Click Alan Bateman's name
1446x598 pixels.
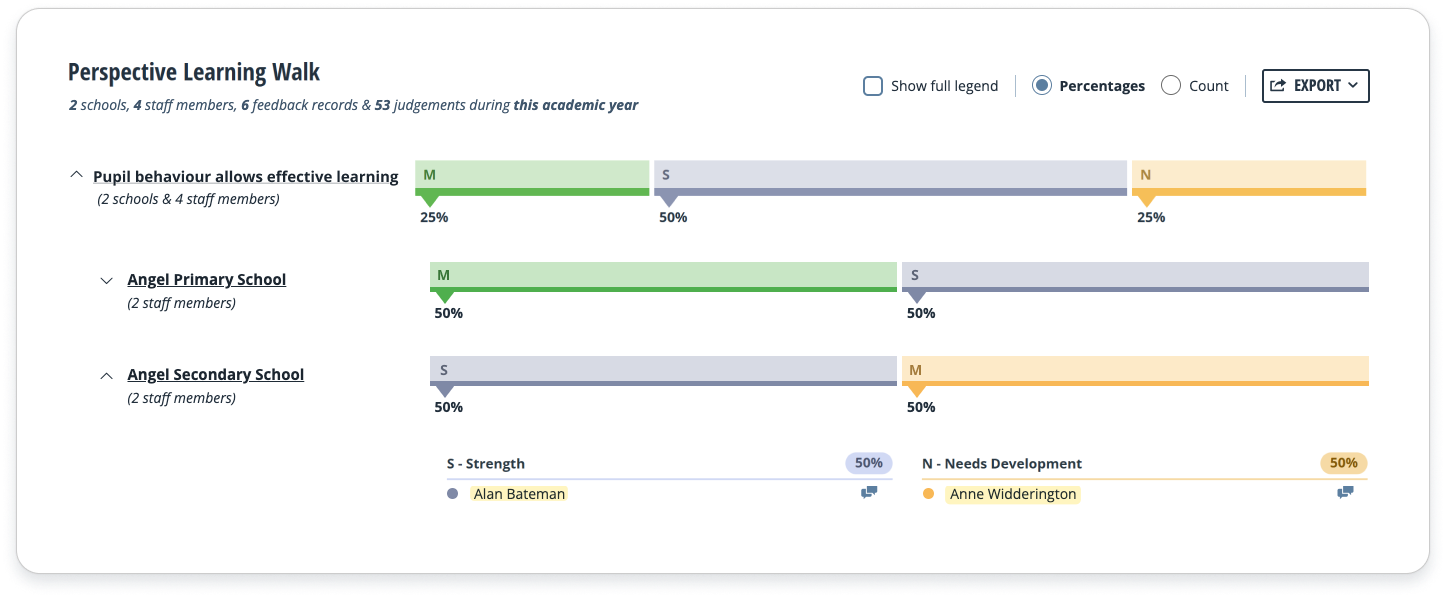click(519, 494)
